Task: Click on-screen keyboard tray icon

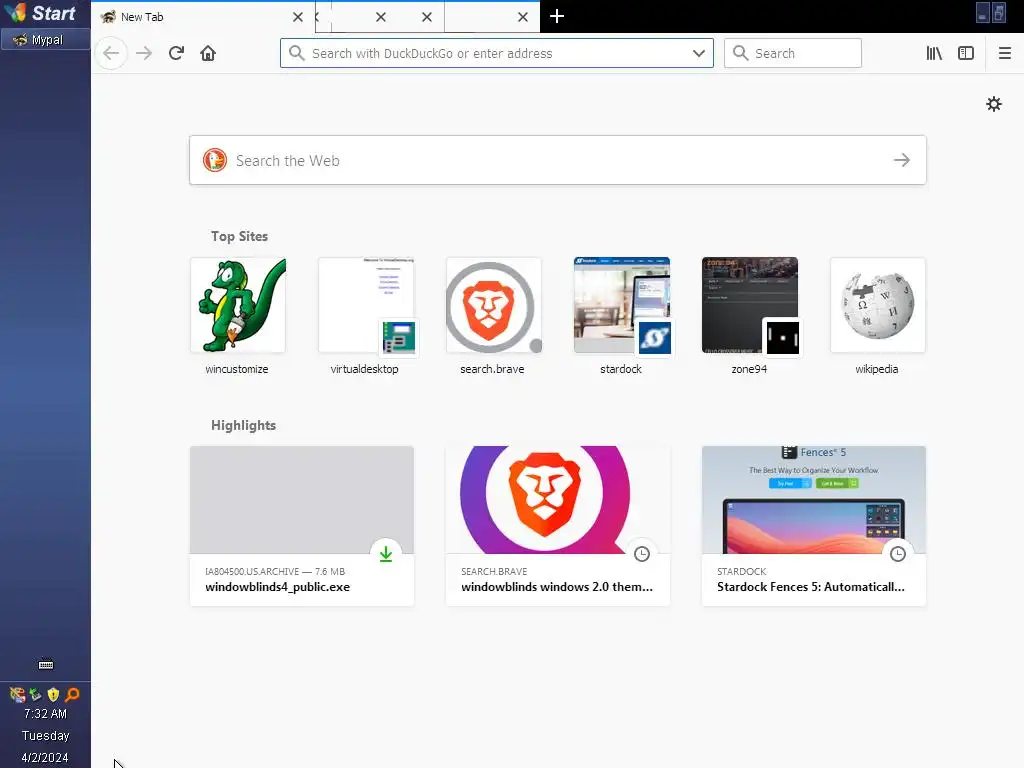Action: [x=46, y=665]
